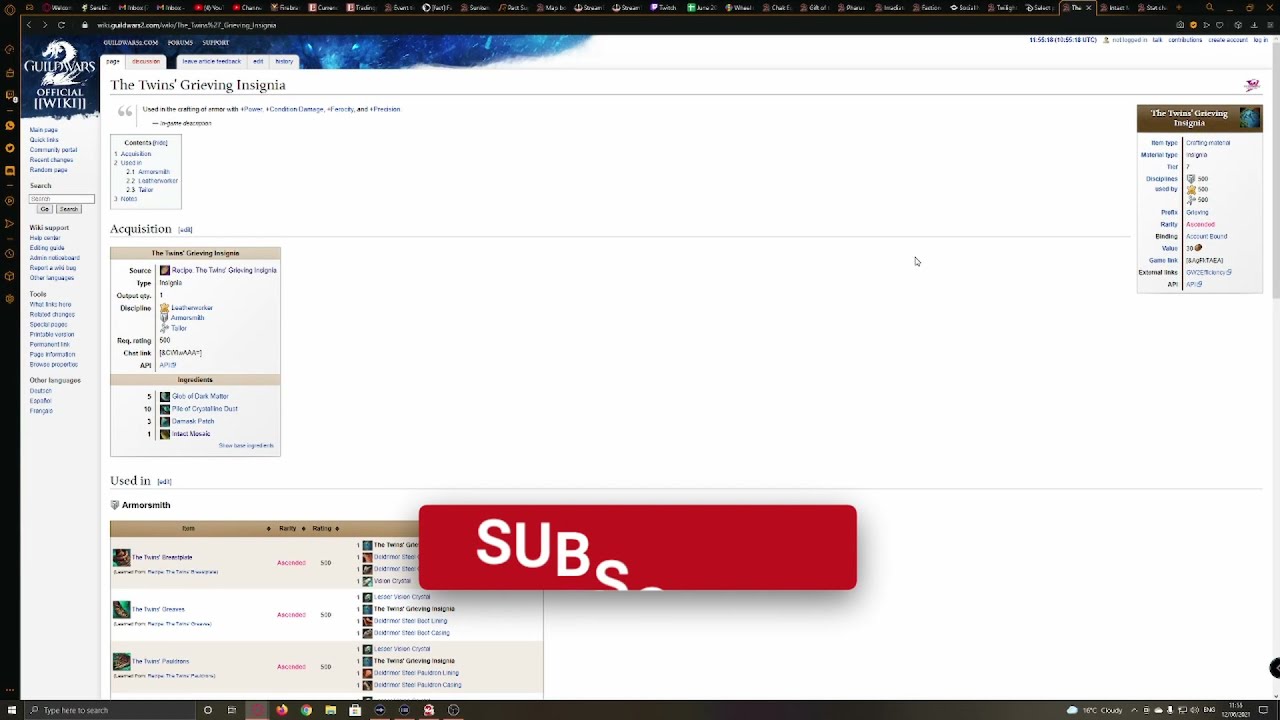The image size is (1280, 720).
Task: Open SUPPORT top menu link
Action: point(216,43)
